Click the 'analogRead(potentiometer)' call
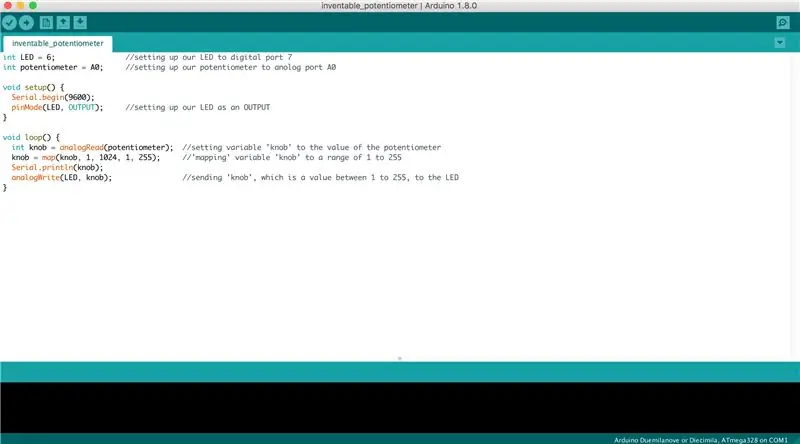 (116, 147)
